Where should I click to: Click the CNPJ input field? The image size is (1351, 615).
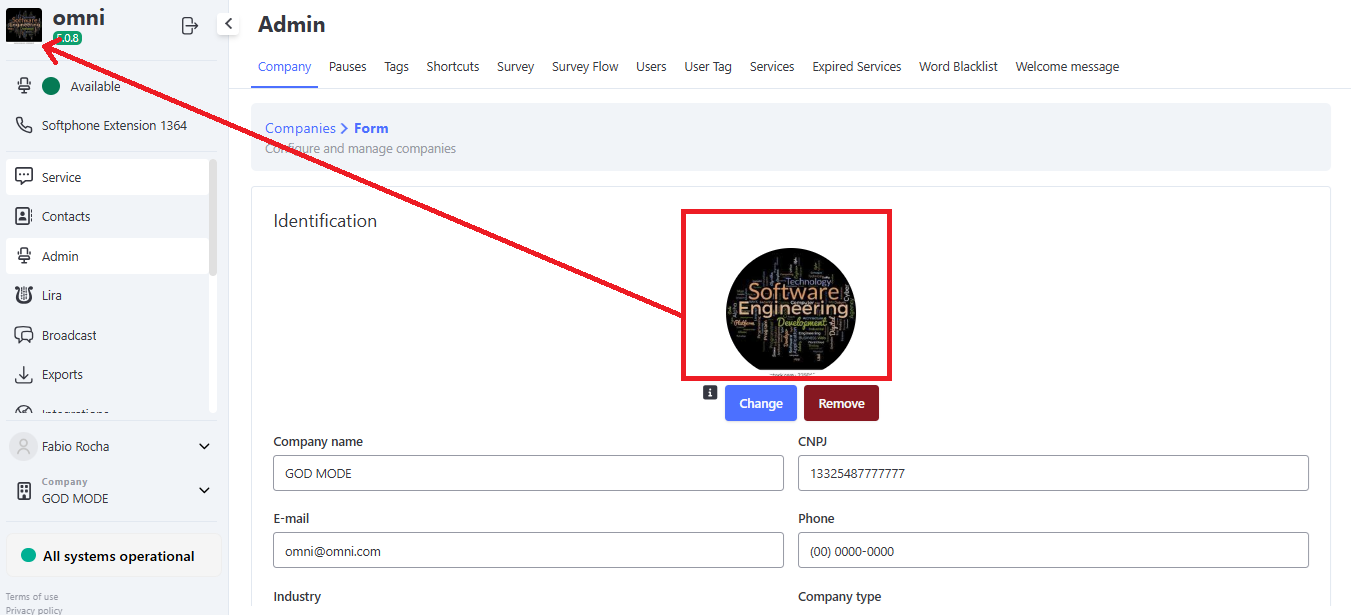pos(1053,473)
